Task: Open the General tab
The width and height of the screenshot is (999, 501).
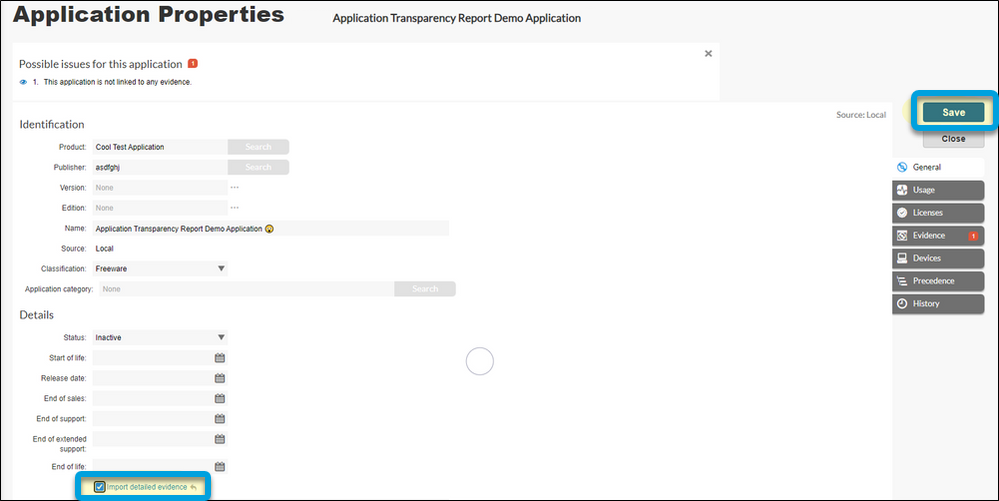Action: point(938,167)
